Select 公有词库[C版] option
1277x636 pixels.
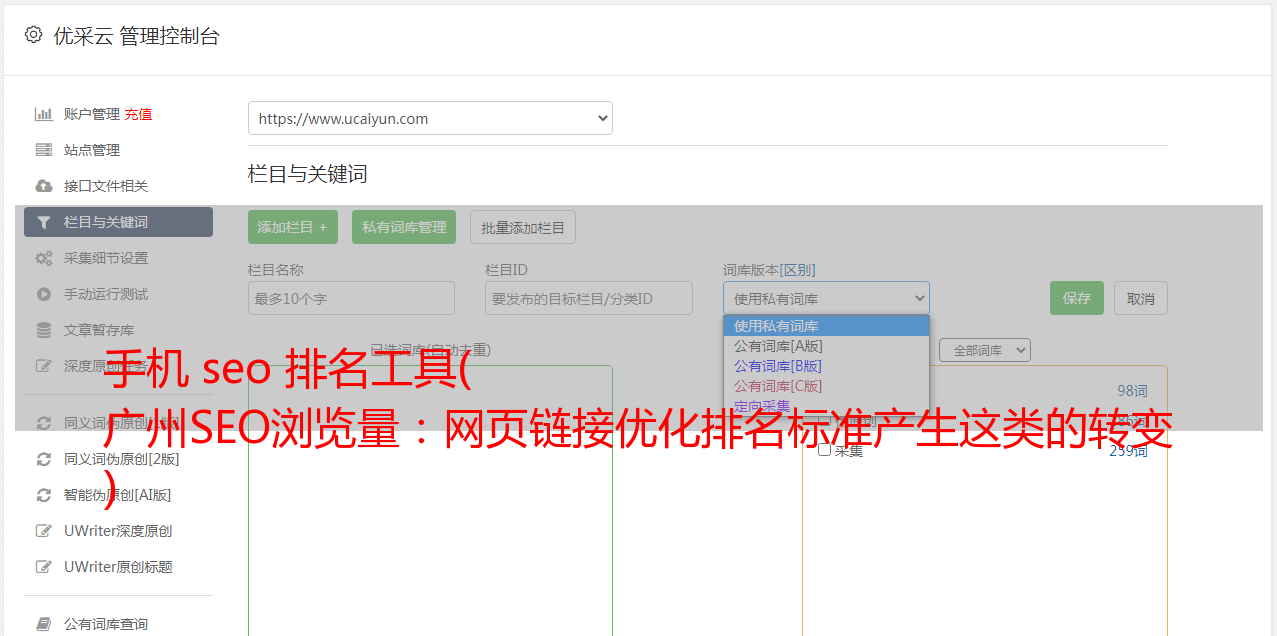[826, 386]
